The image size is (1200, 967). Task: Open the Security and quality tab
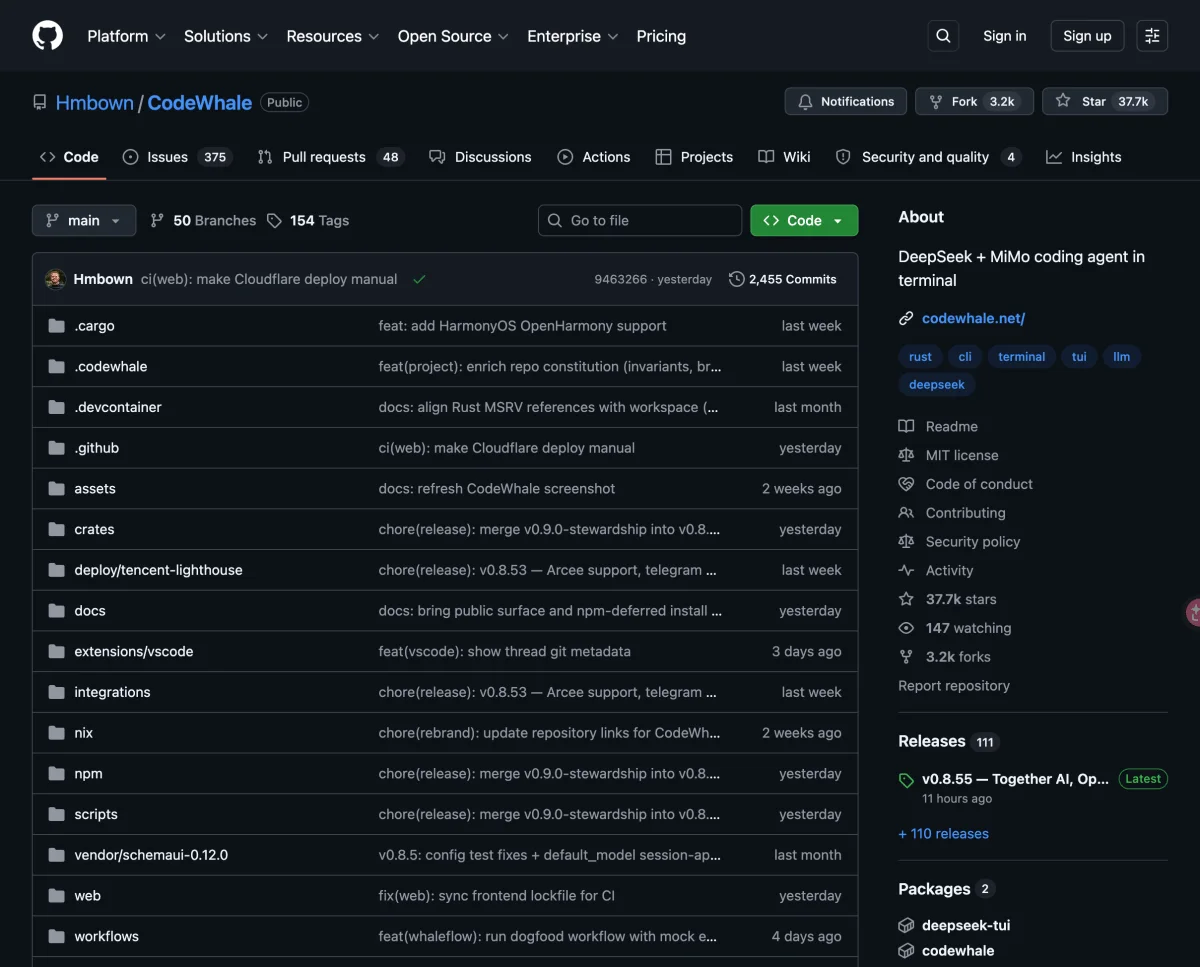pyautogui.click(x=928, y=157)
